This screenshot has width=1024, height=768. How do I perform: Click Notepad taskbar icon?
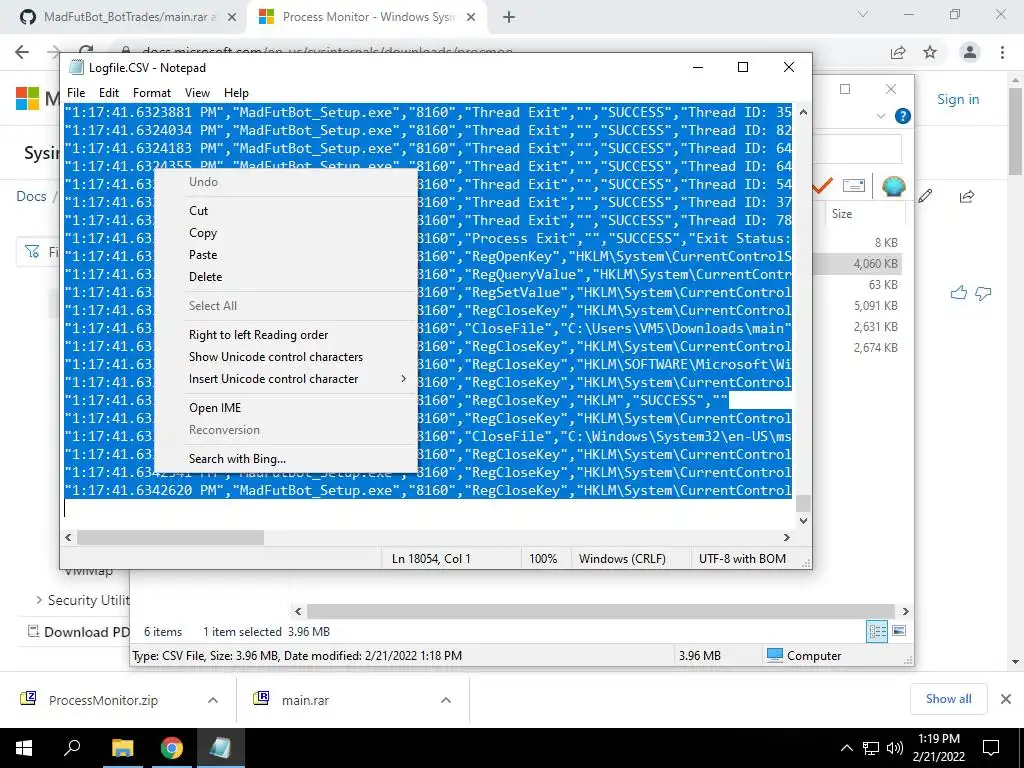[221, 748]
